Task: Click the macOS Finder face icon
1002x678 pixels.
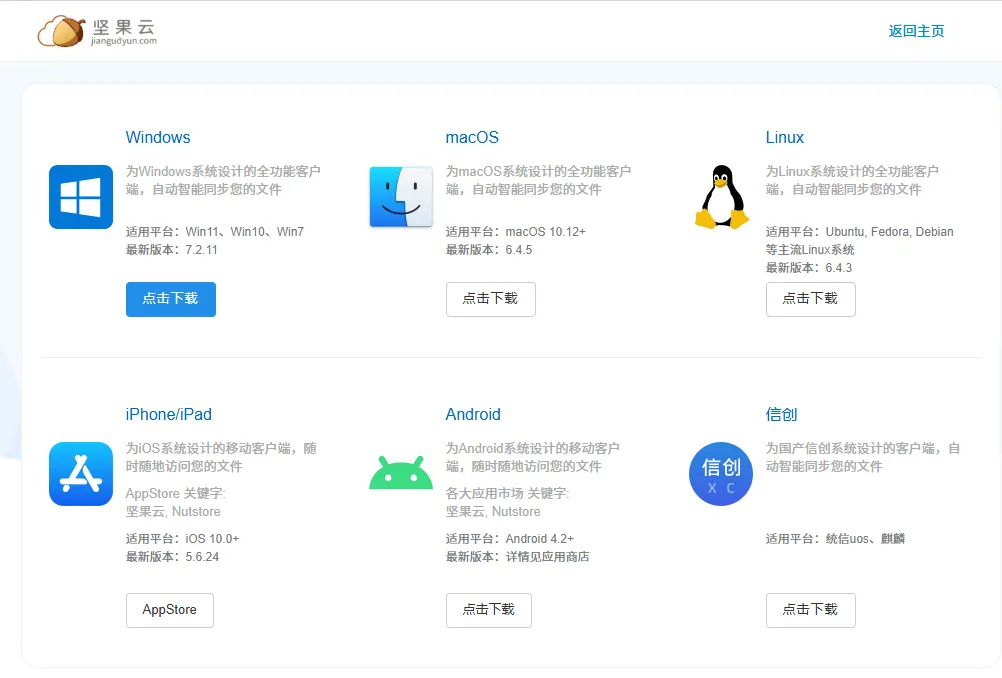Action: coord(401,197)
